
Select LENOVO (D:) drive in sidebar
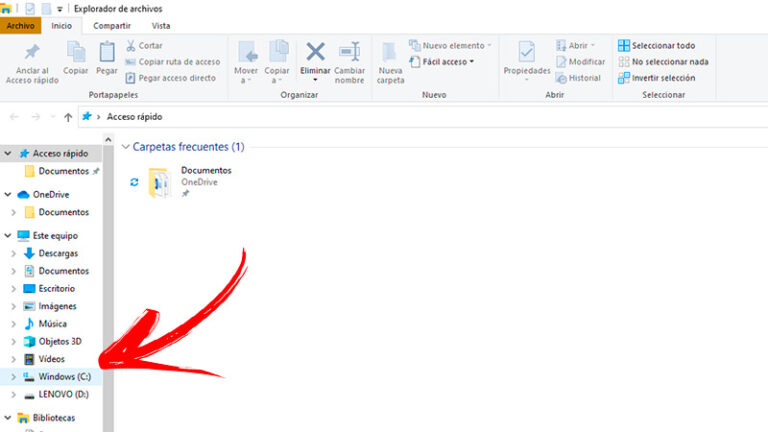63,395
